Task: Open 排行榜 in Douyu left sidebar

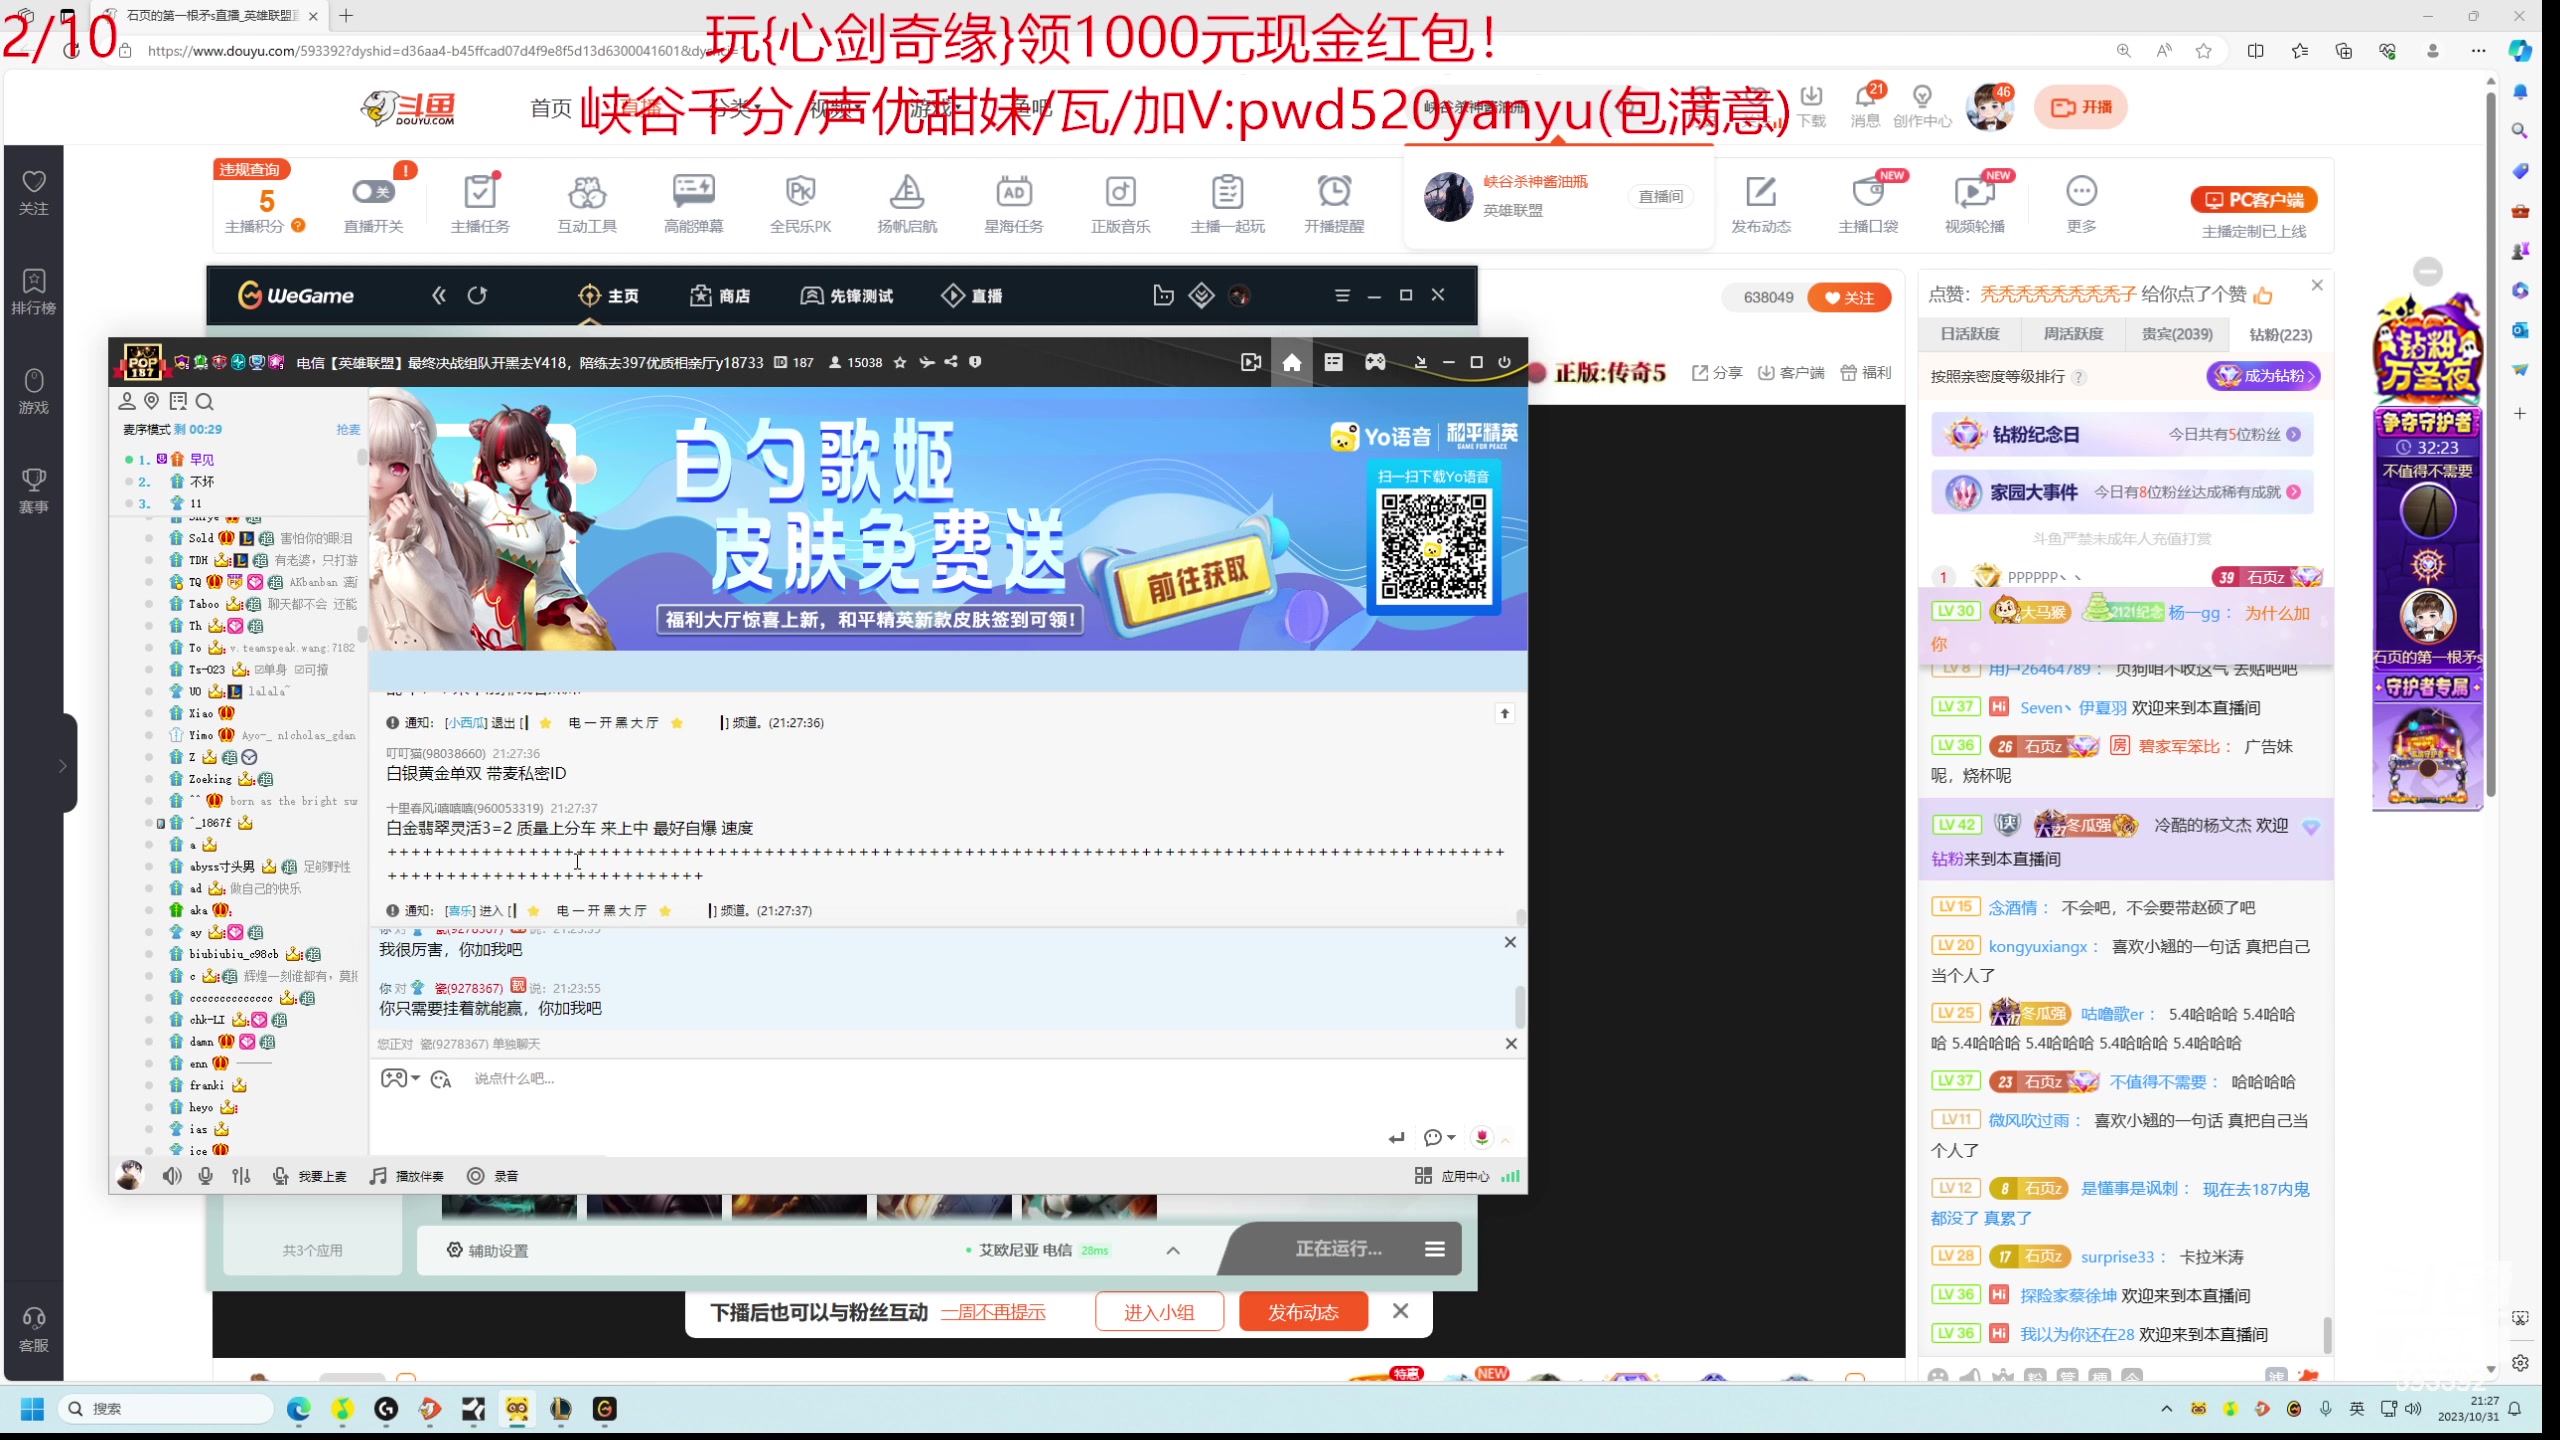Action: [x=34, y=292]
